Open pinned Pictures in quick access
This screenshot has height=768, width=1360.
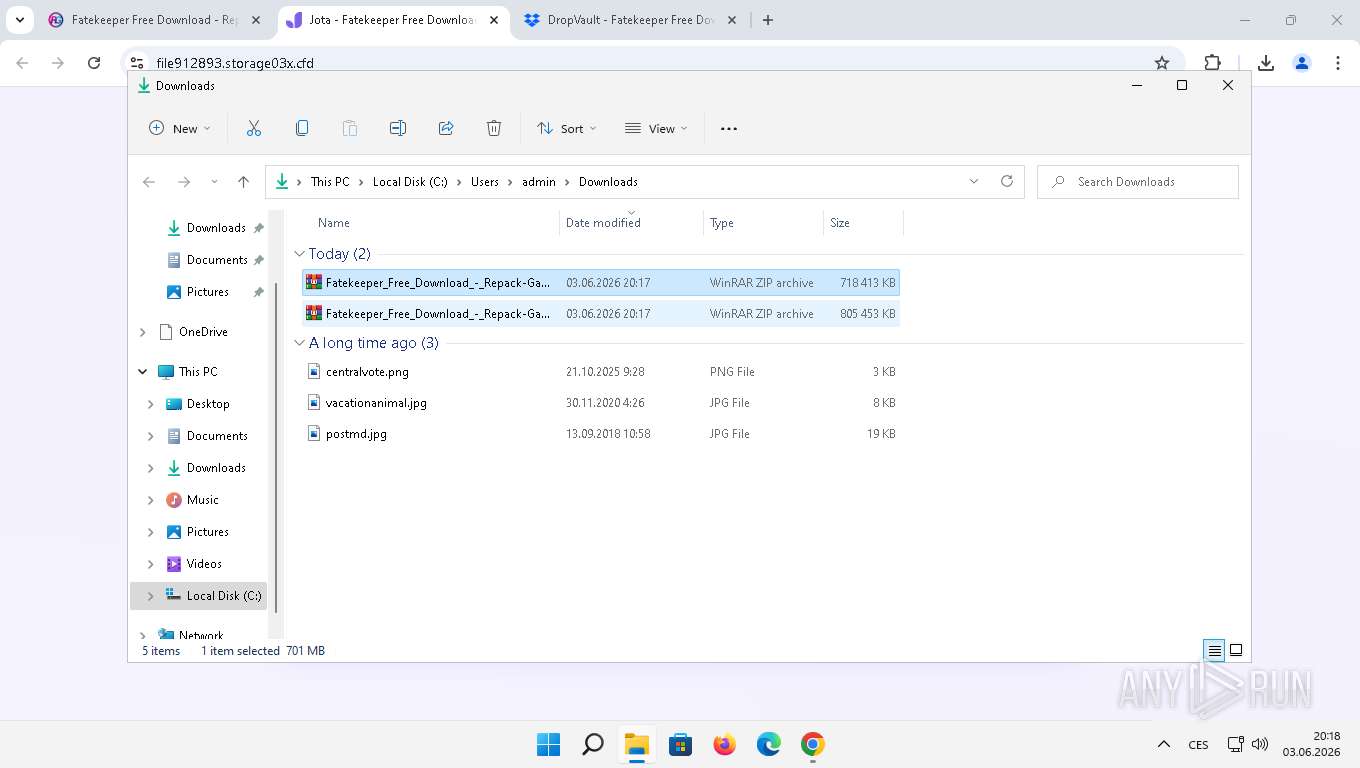[x=207, y=292]
